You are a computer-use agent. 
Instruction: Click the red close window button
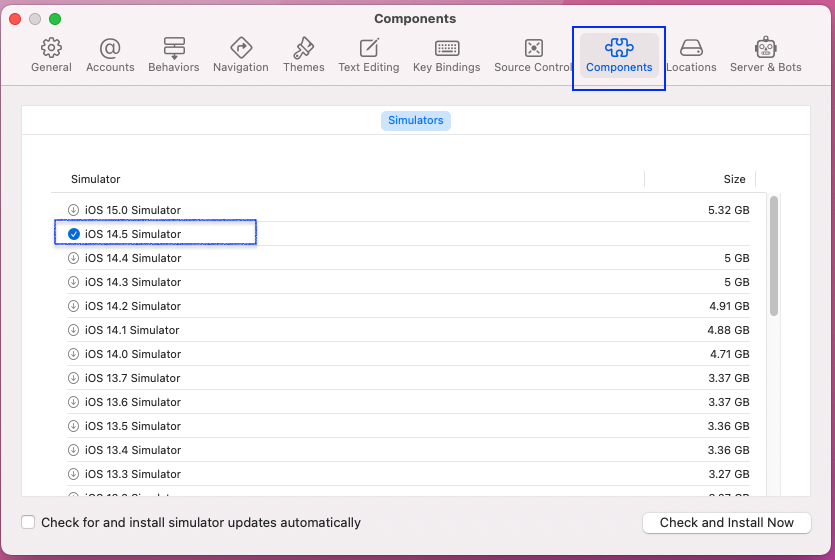[15, 19]
